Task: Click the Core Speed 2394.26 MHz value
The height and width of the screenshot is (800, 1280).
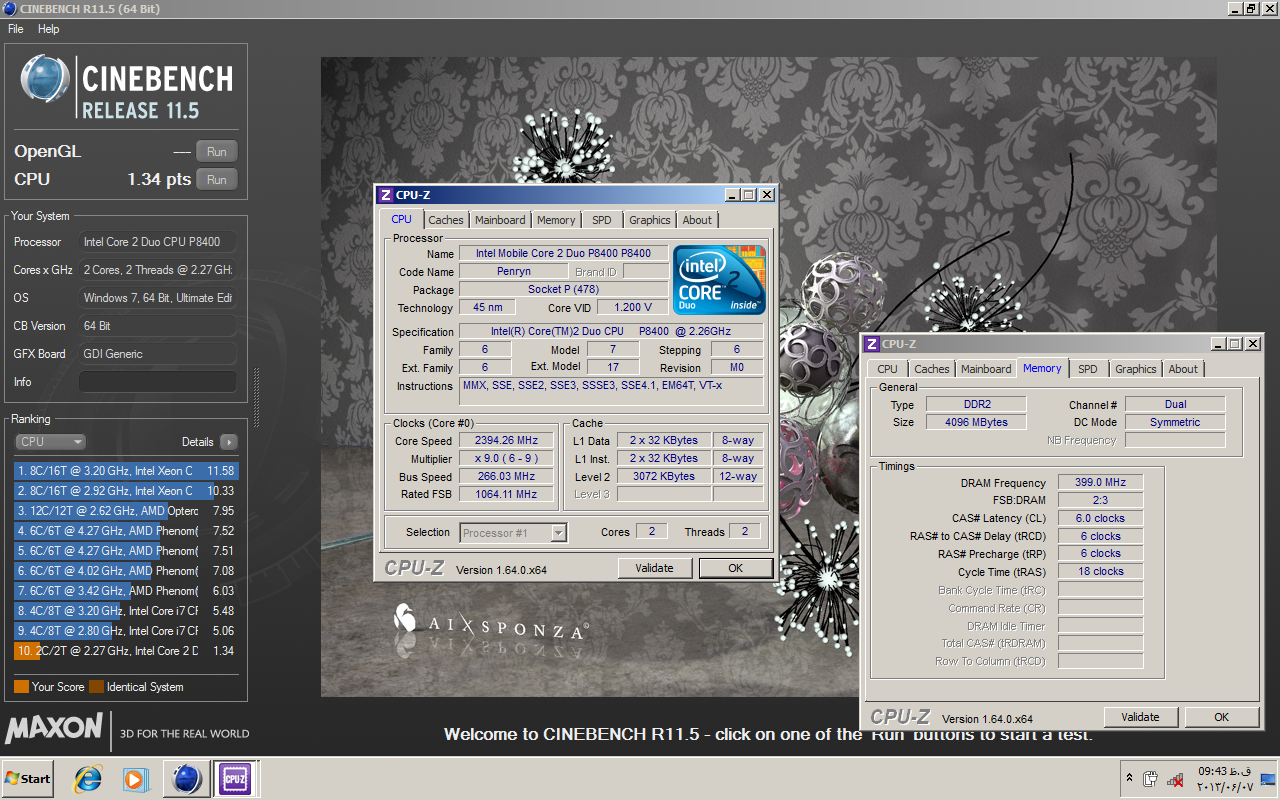Action: pyautogui.click(x=508, y=441)
